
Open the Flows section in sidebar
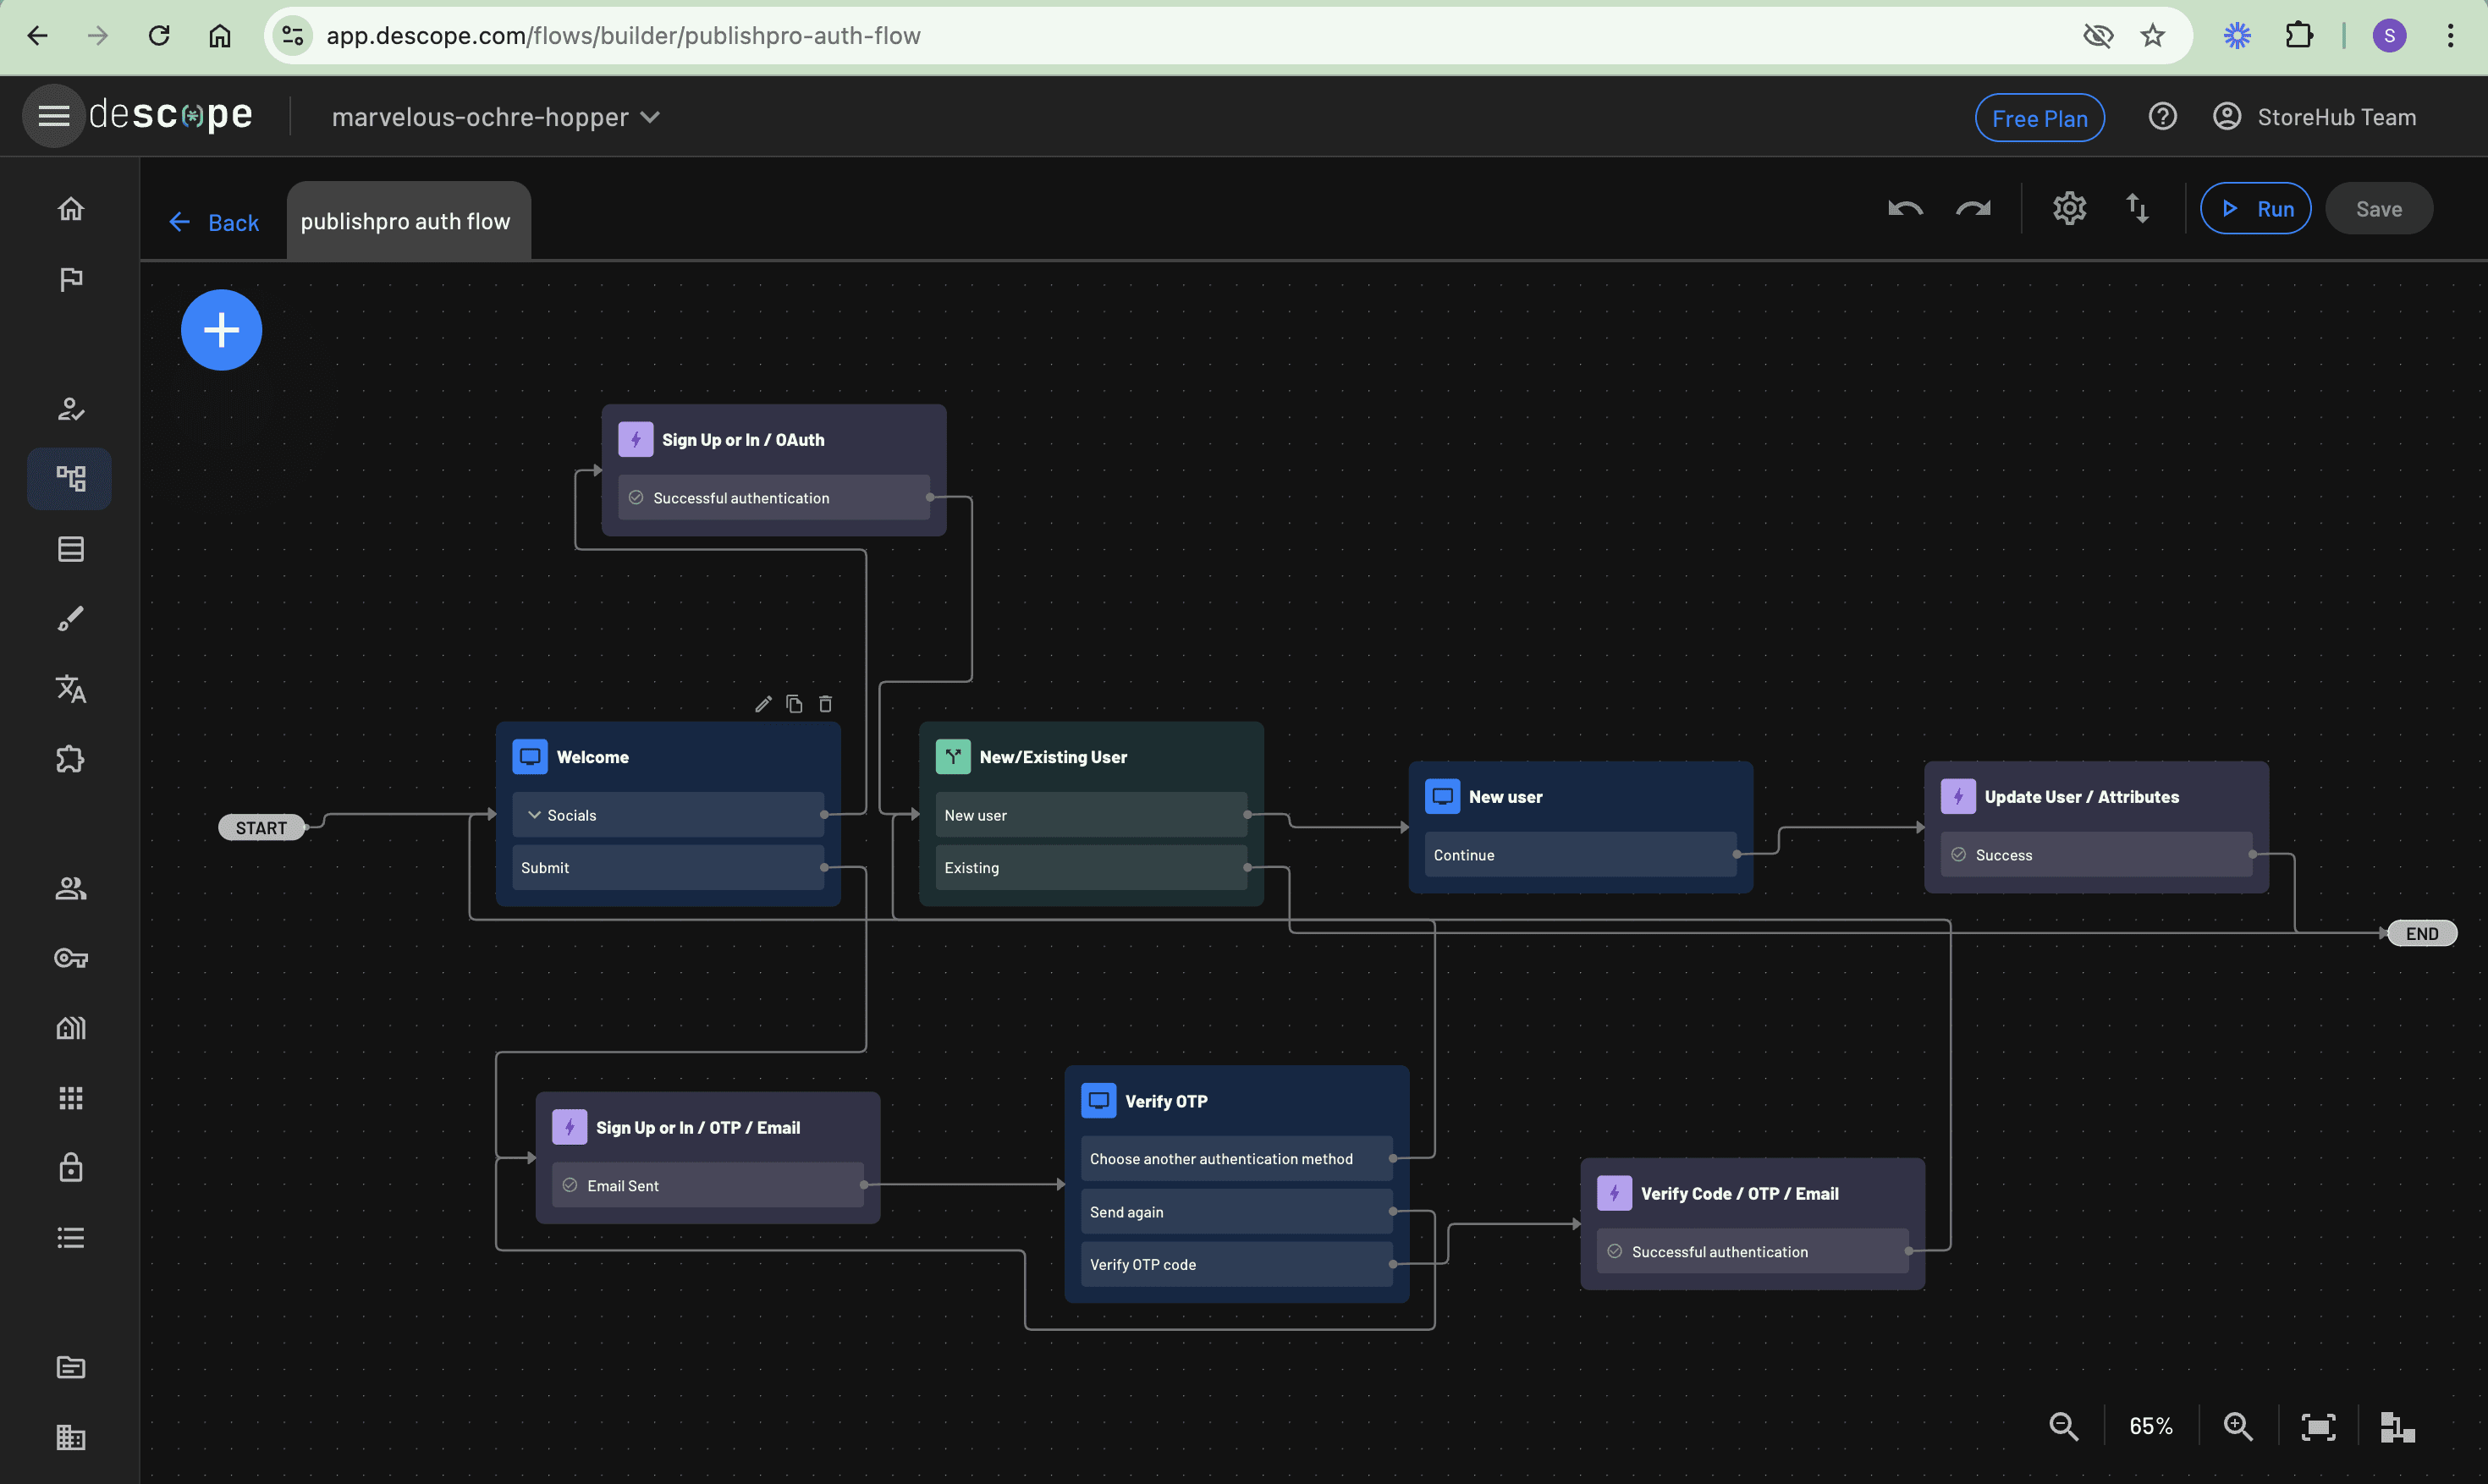point(70,478)
